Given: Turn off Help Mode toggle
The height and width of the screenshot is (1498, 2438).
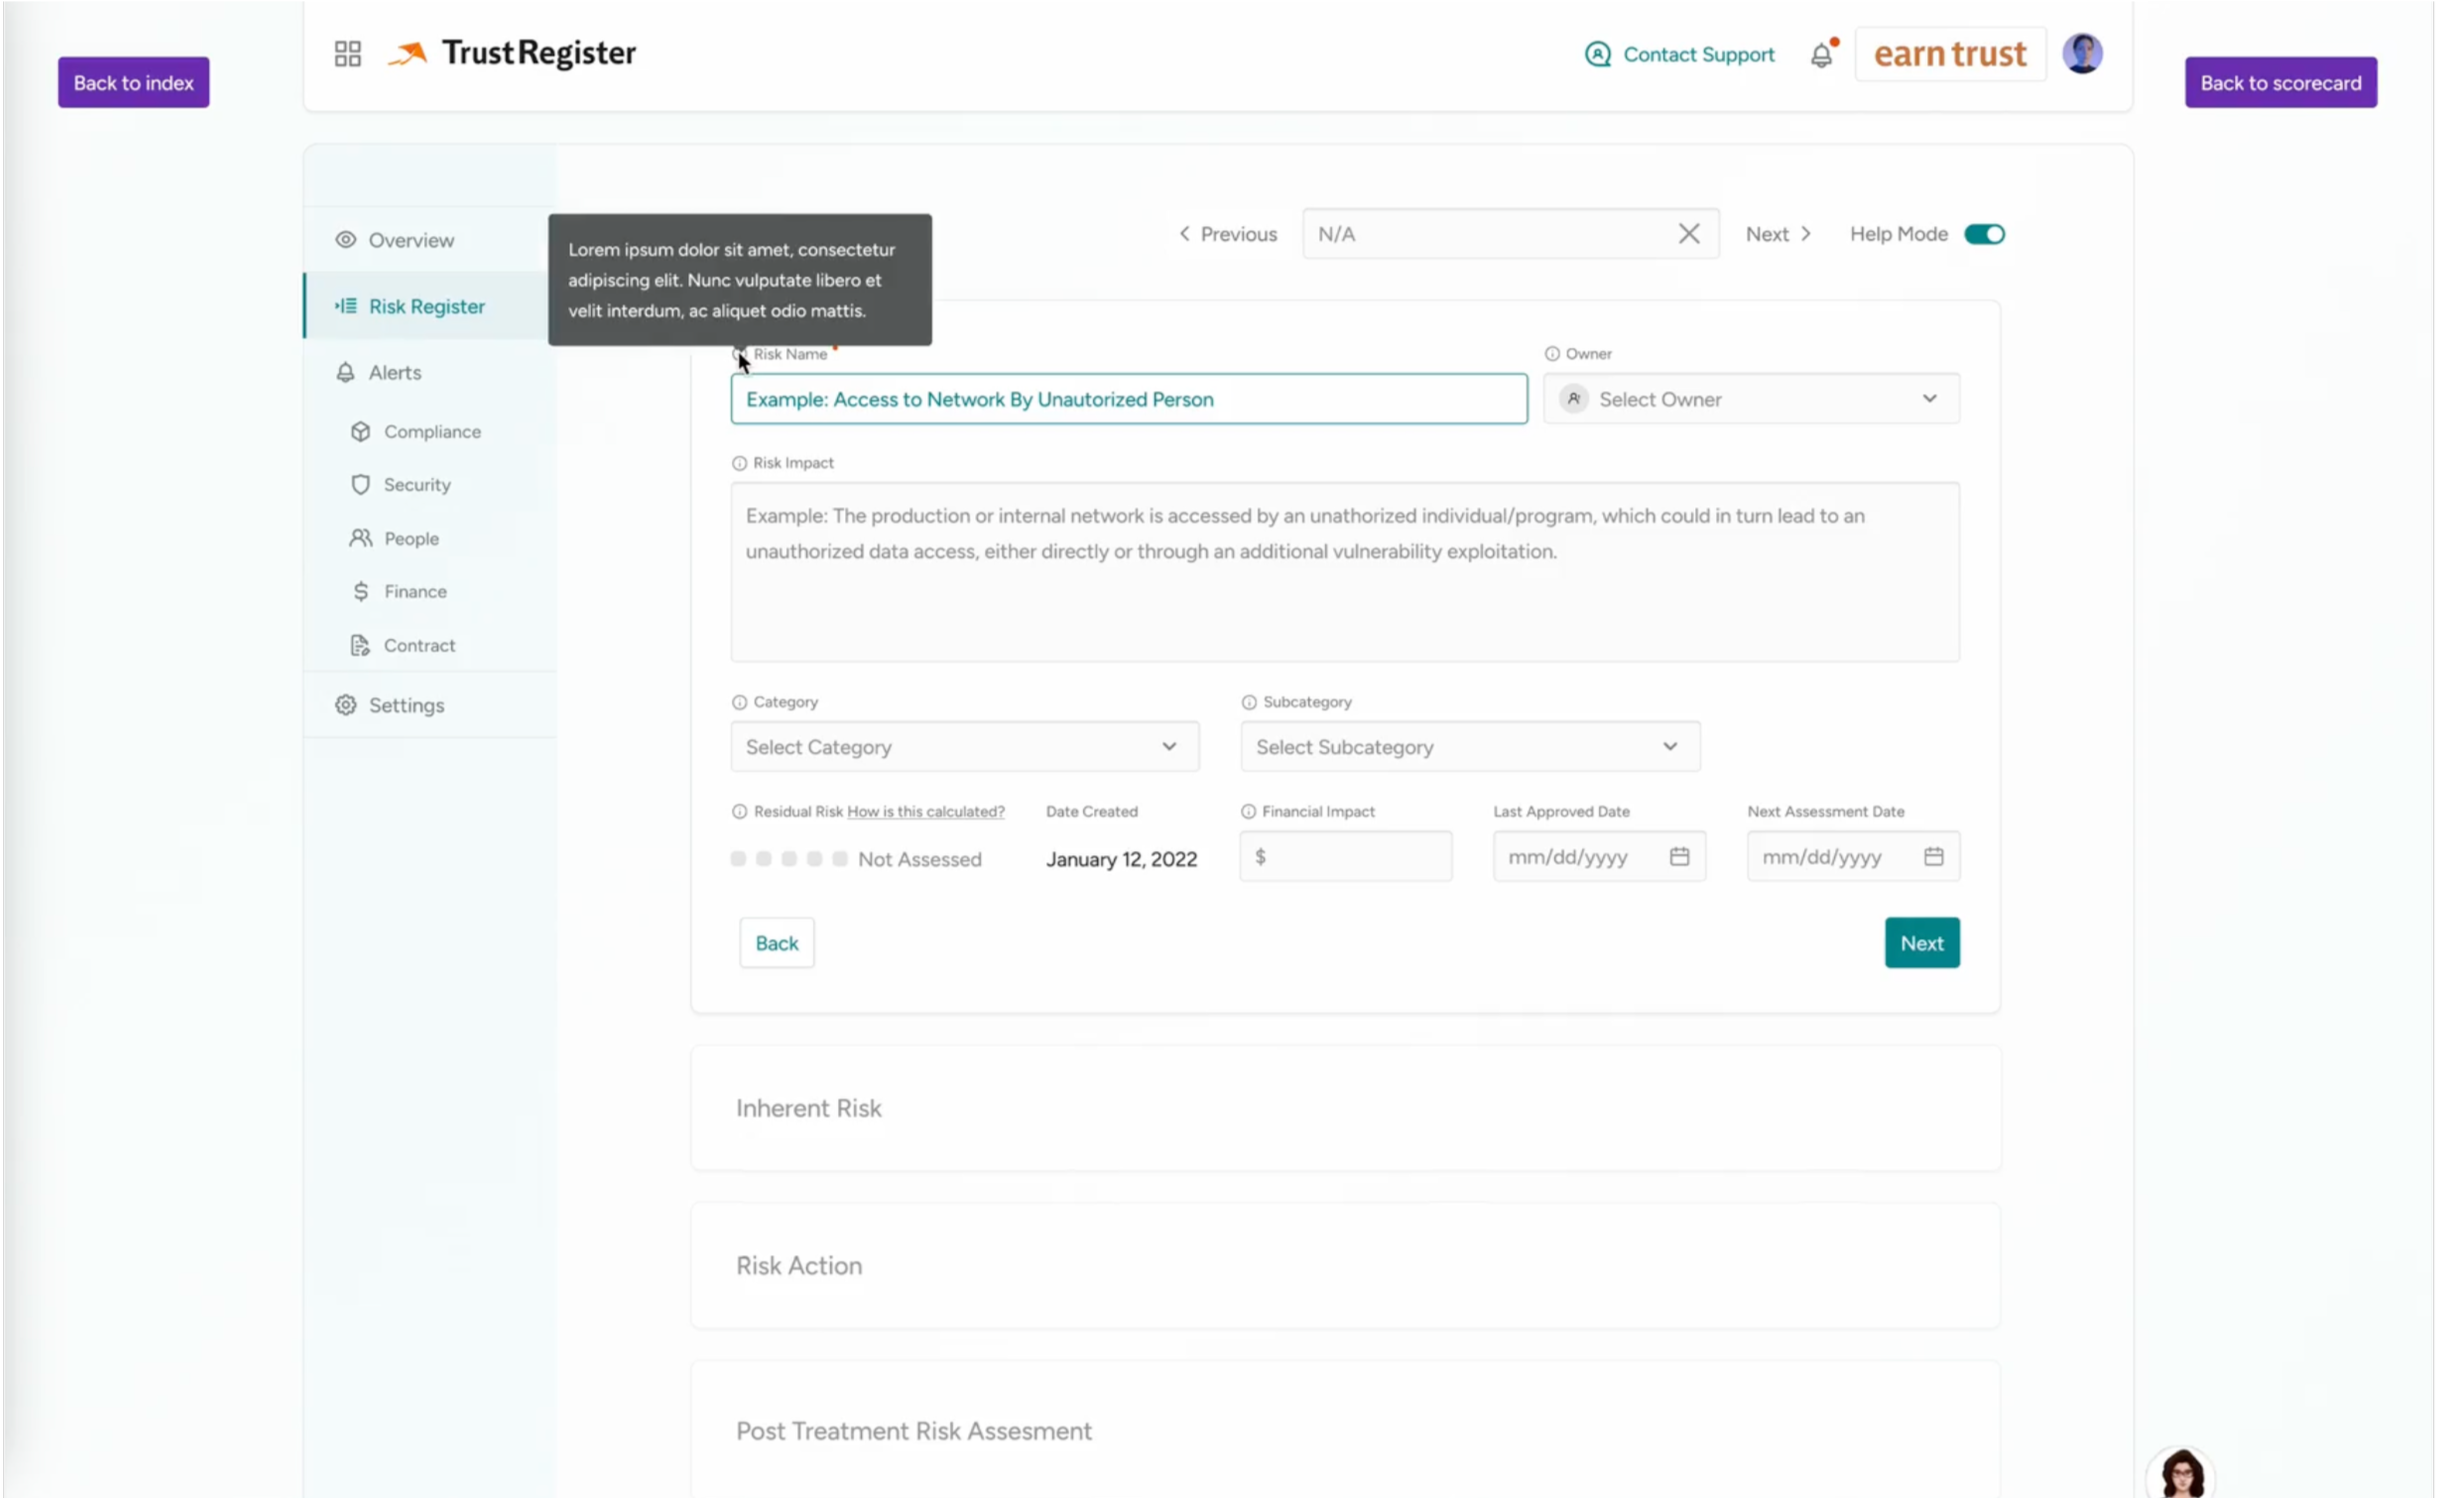Looking at the screenshot, I should coord(1984,234).
